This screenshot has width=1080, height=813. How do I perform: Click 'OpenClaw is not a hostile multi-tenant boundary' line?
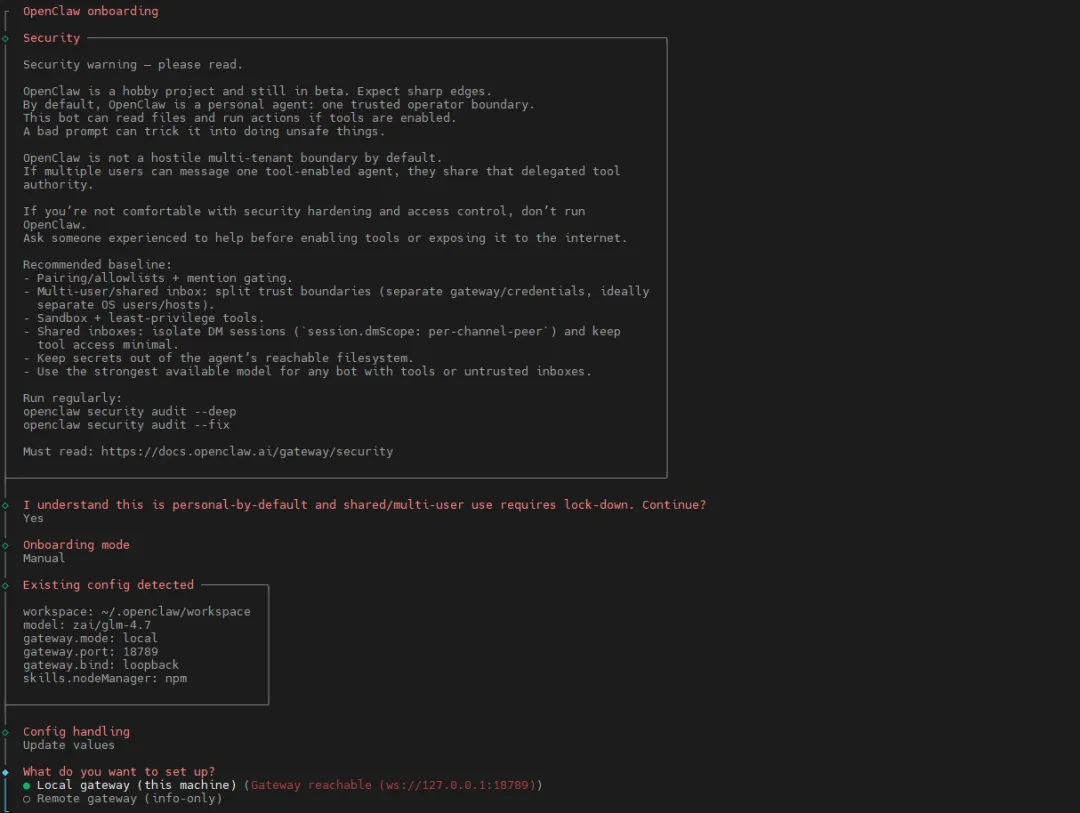coord(232,158)
